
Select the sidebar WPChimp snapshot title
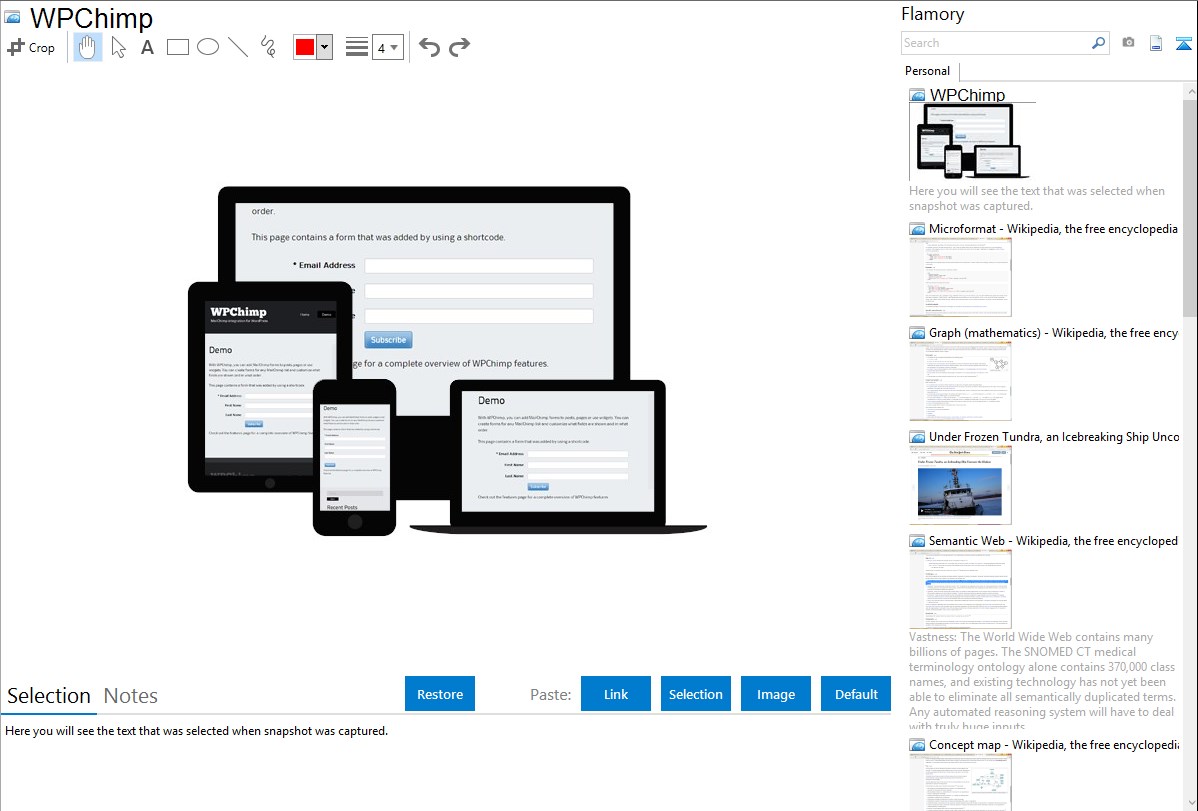click(x=967, y=95)
